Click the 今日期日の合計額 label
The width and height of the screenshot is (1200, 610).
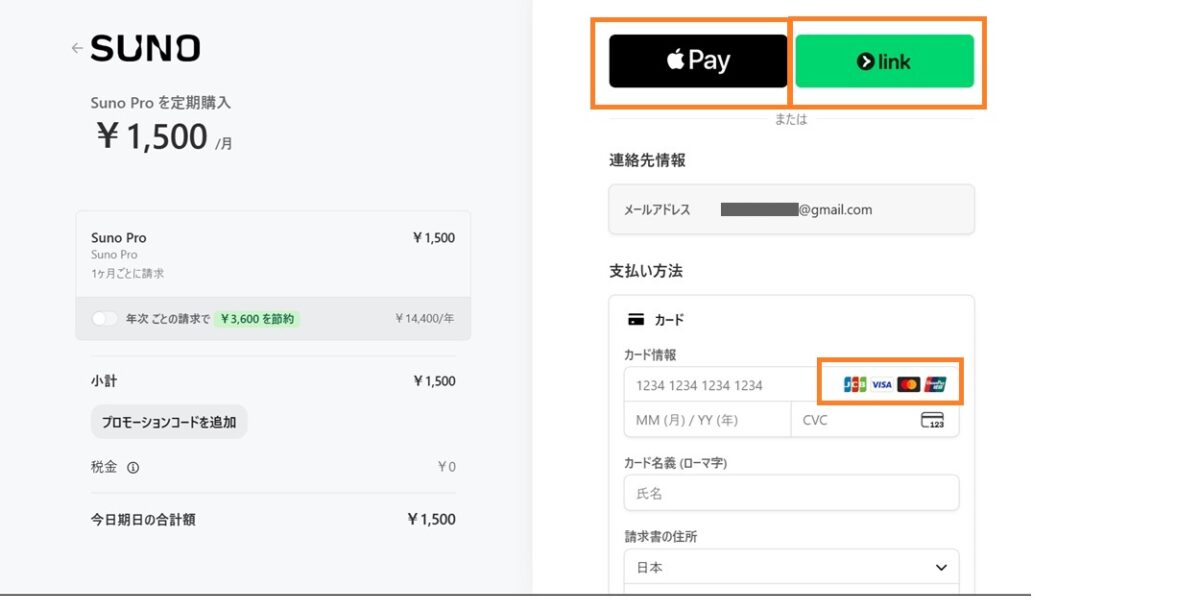tap(143, 519)
